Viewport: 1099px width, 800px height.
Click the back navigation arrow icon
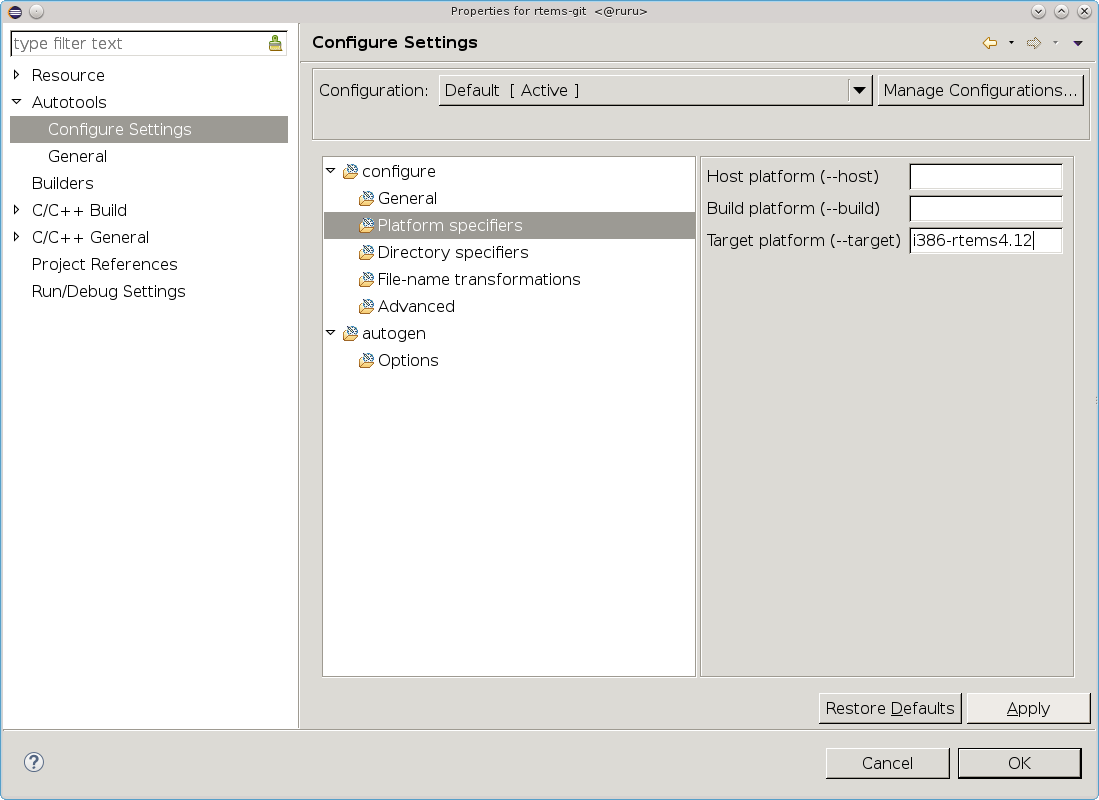pos(990,43)
